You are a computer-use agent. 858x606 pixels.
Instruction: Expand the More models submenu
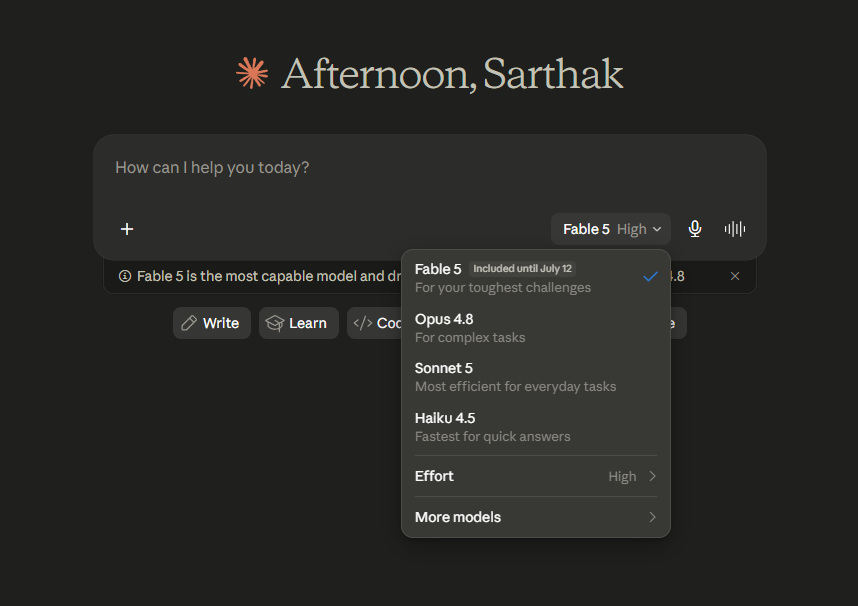[x=535, y=517]
